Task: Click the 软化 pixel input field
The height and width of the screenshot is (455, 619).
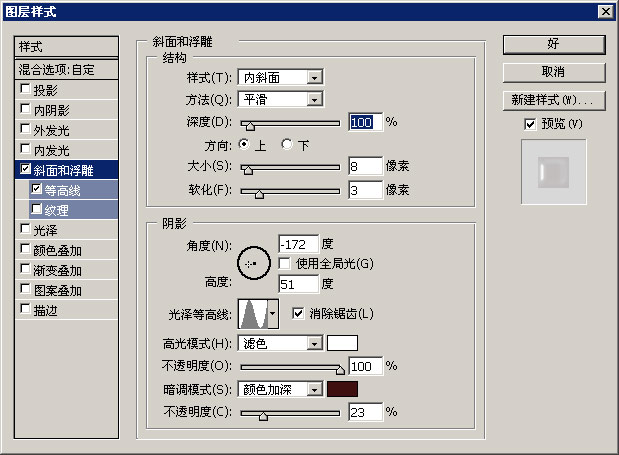Action: 366,190
